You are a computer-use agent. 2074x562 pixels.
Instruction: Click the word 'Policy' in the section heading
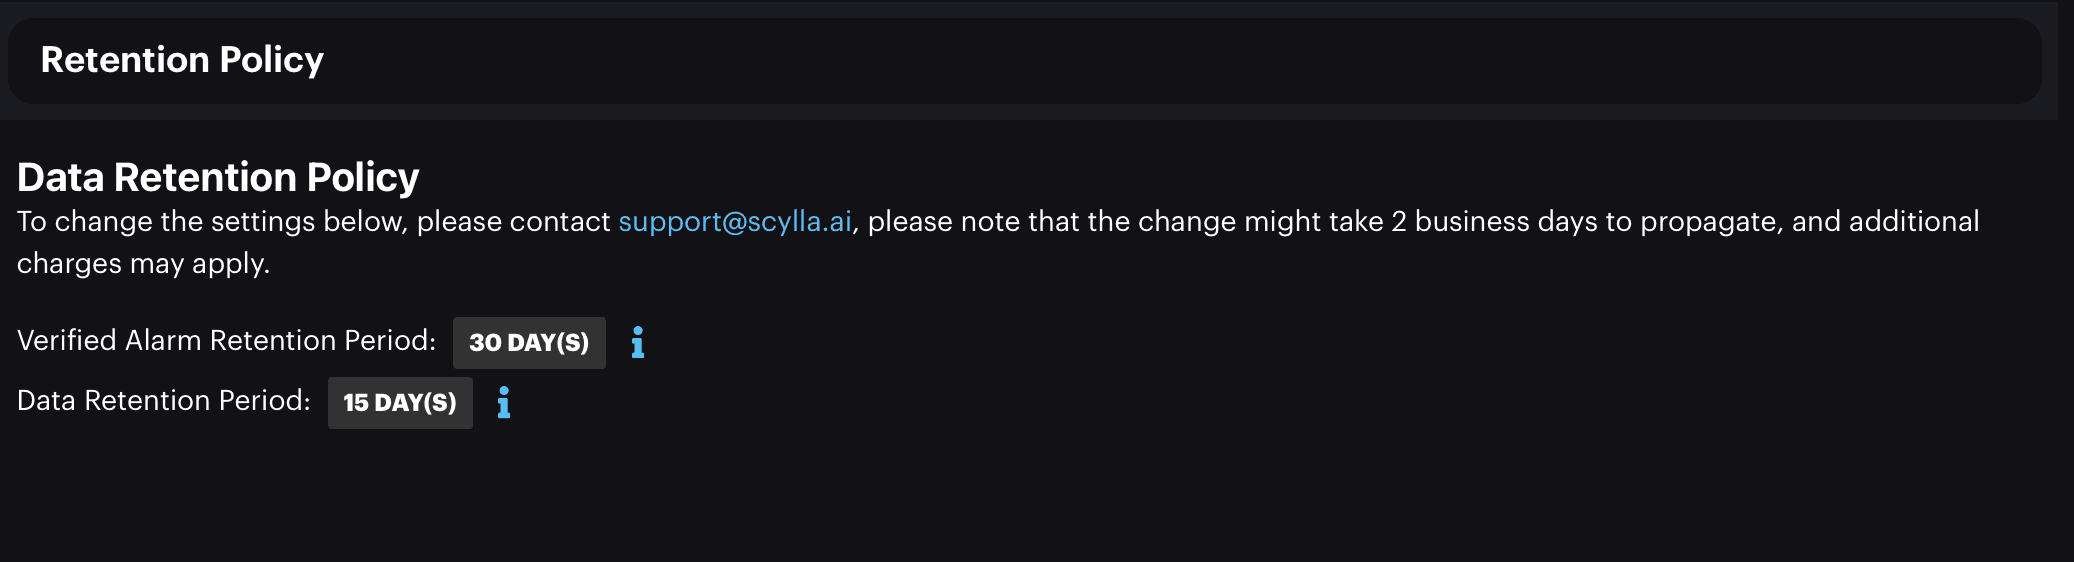363,177
